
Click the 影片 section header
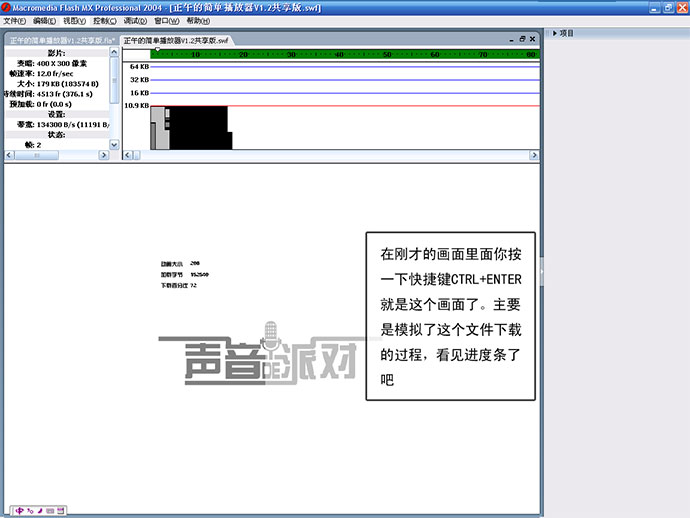coord(57,53)
